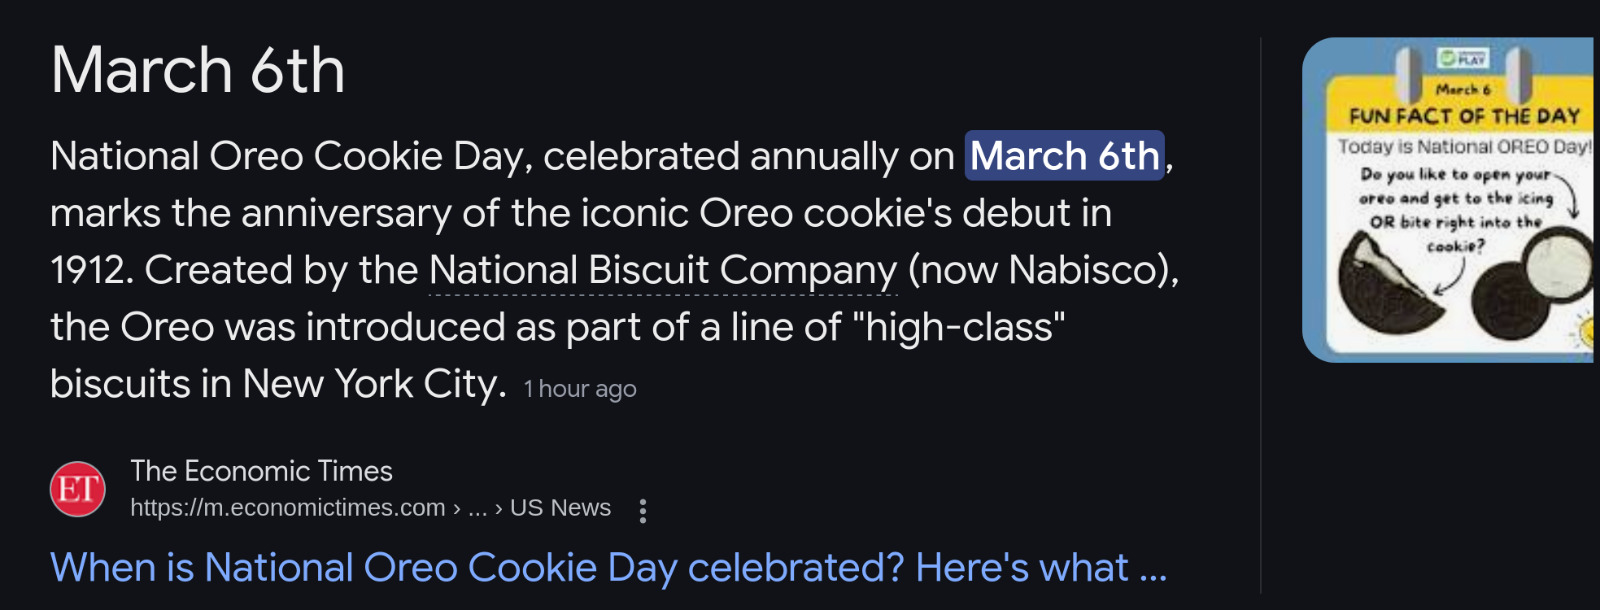Click the red Economic Times ET logo
This screenshot has width=1600, height=610.
(x=78, y=489)
